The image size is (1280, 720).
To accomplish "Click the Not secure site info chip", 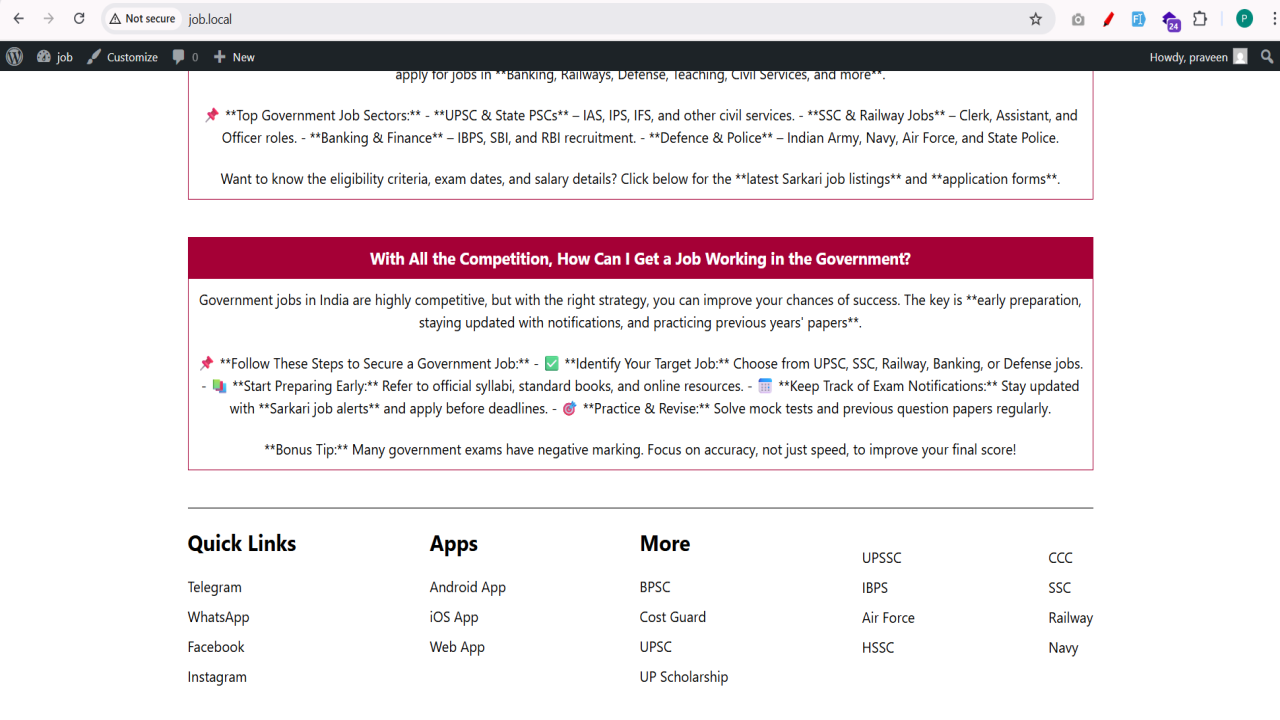I will point(142,19).
